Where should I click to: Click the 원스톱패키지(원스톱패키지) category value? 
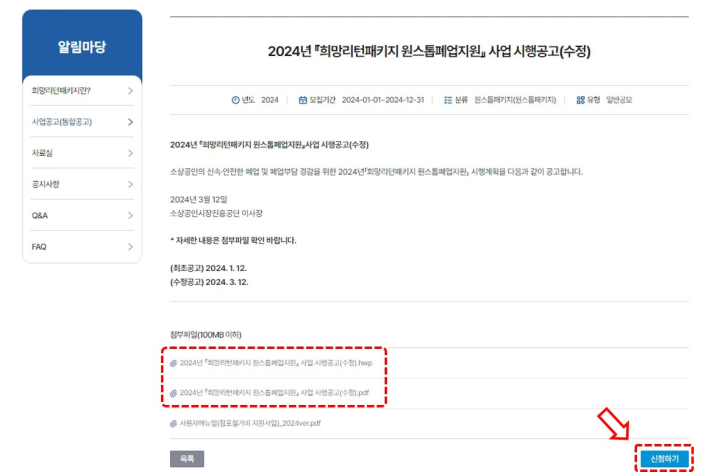(x=515, y=100)
